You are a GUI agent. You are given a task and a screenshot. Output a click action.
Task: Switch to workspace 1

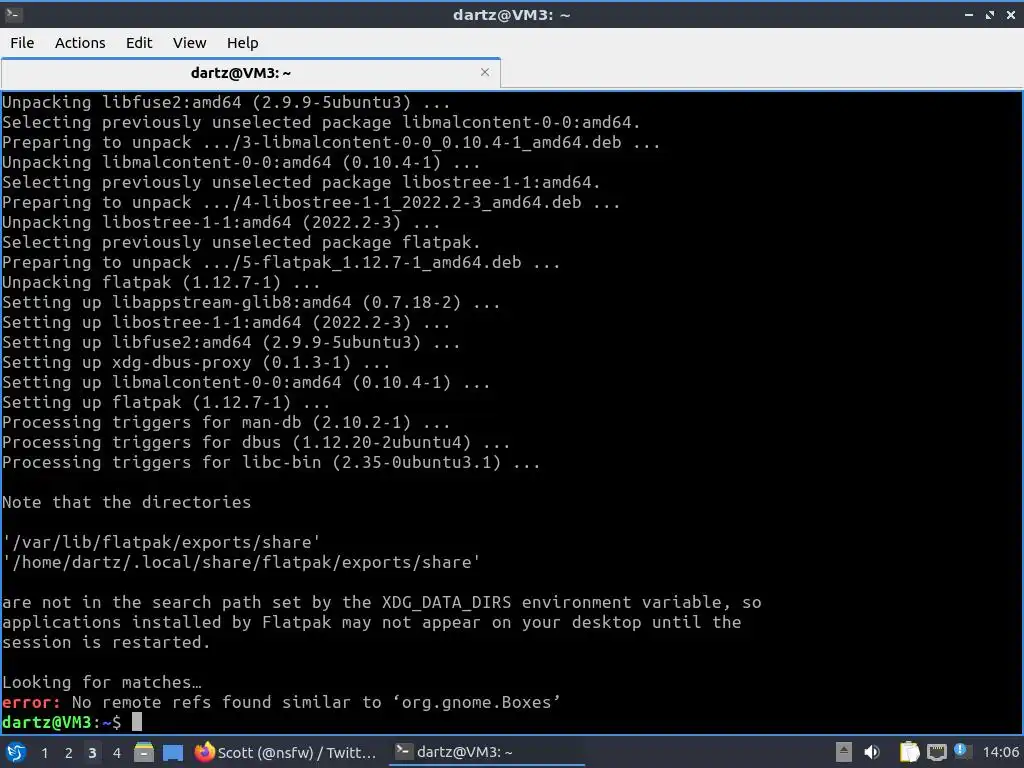coord(44,753)
